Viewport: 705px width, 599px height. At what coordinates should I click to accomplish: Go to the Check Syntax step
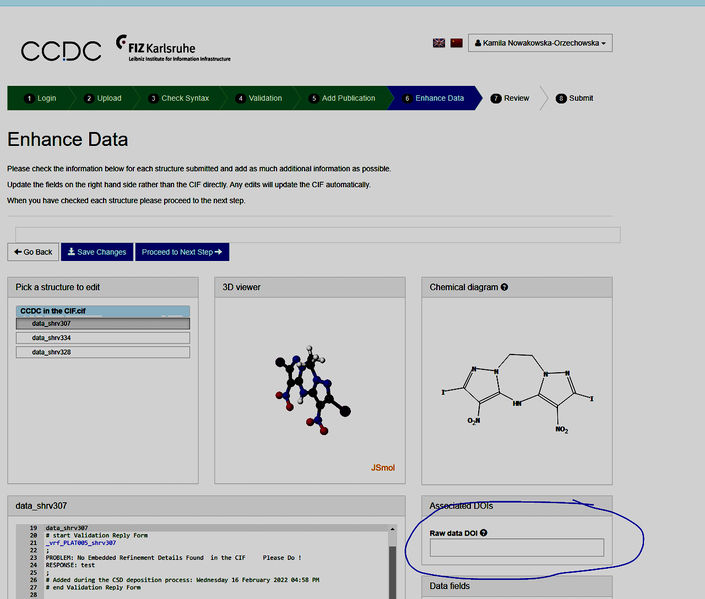(x=179, y=98)
